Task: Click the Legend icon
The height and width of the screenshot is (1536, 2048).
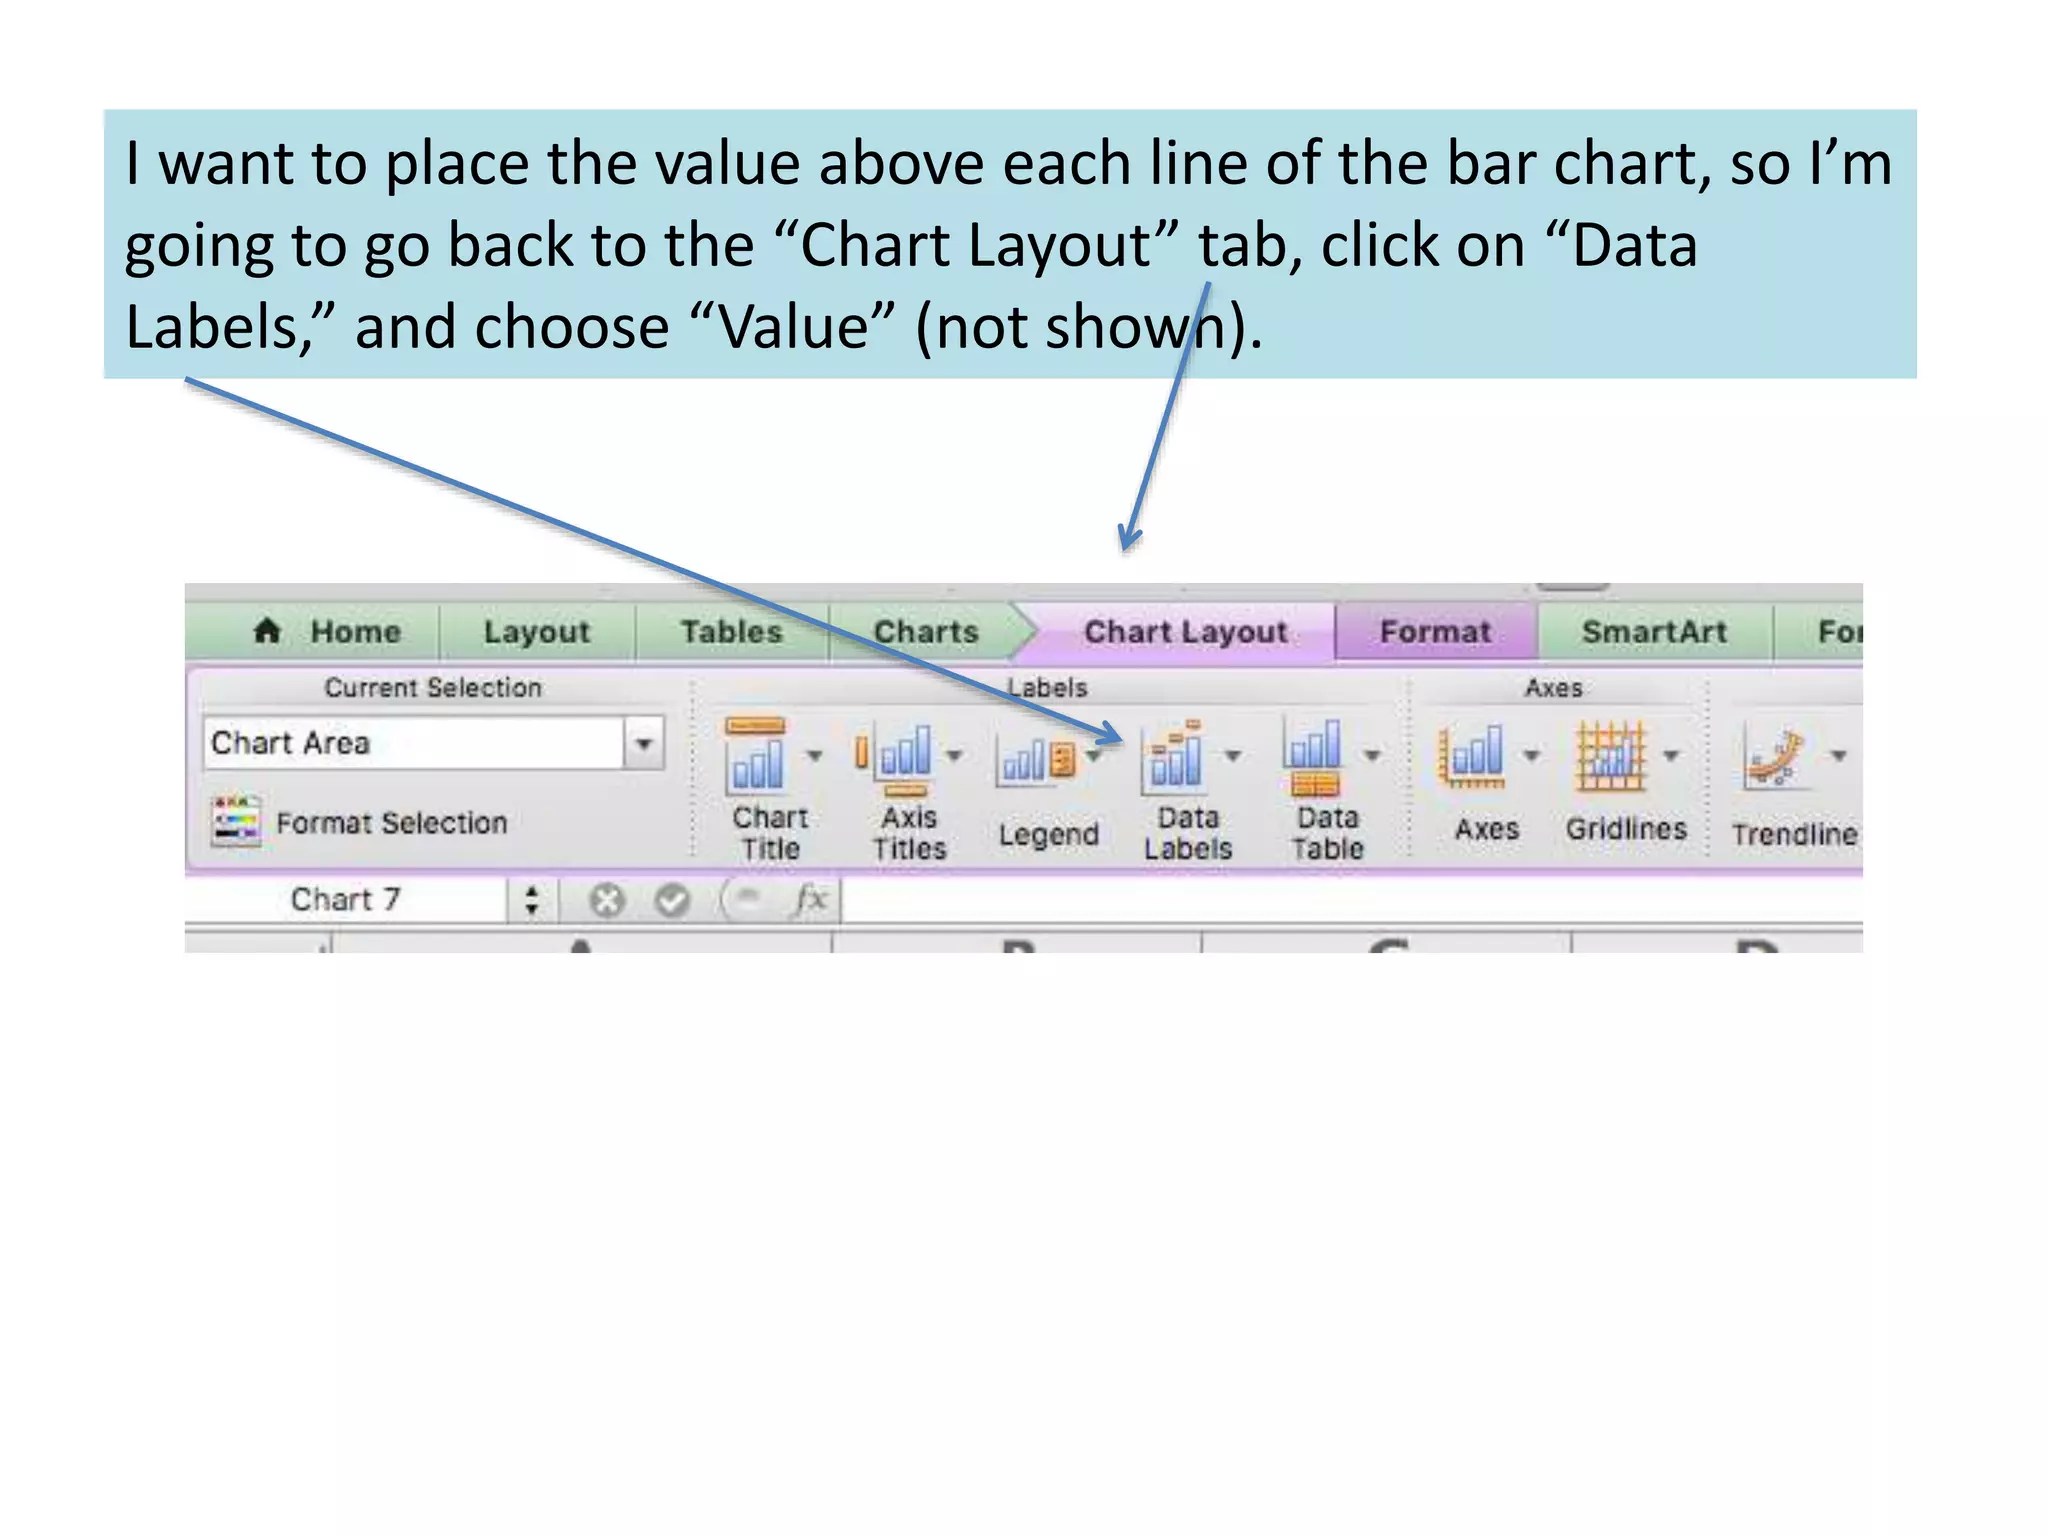Action: [1037, 760]
